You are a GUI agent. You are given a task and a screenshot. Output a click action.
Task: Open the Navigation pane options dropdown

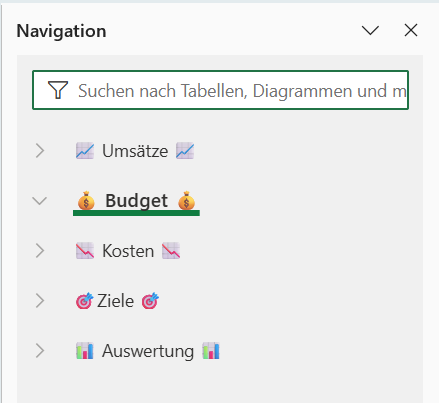[x=370, y=30]
